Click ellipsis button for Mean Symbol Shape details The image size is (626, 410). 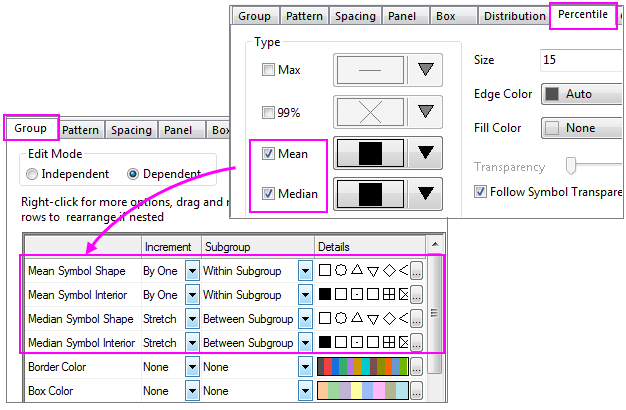[x=417, y=270]
